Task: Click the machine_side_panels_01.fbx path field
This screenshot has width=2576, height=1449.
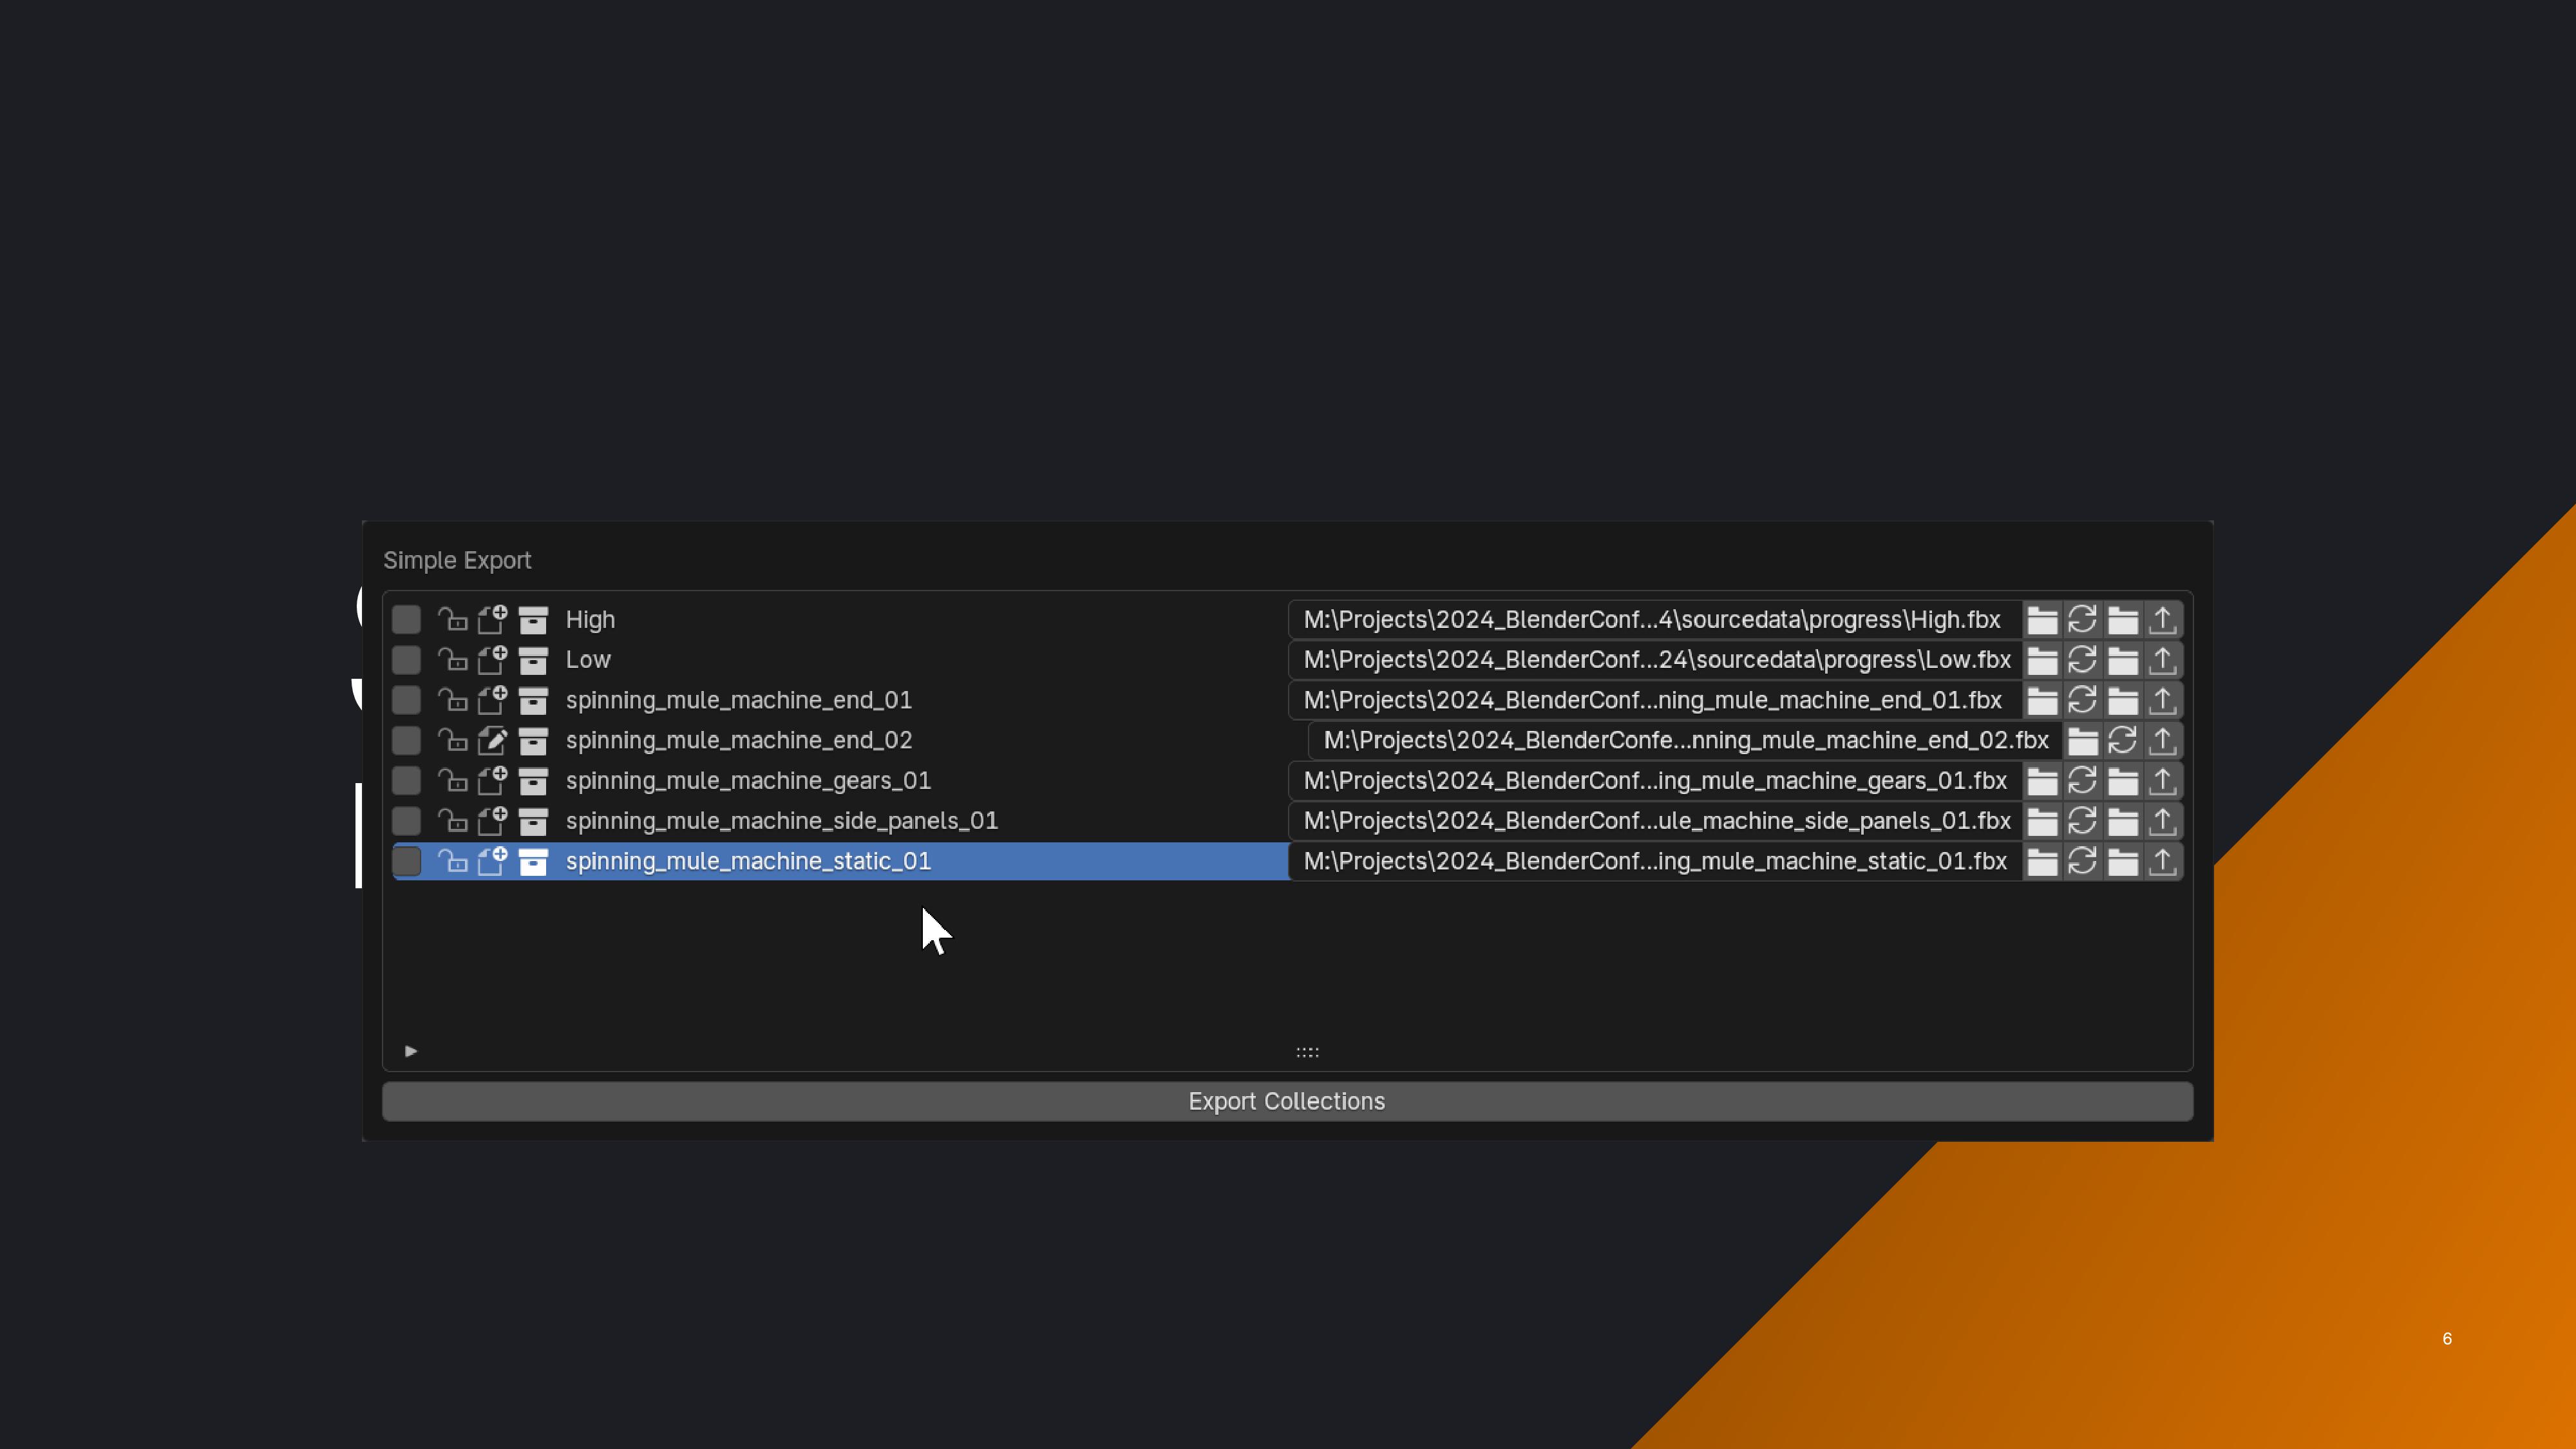Action: click(1655, 821)
